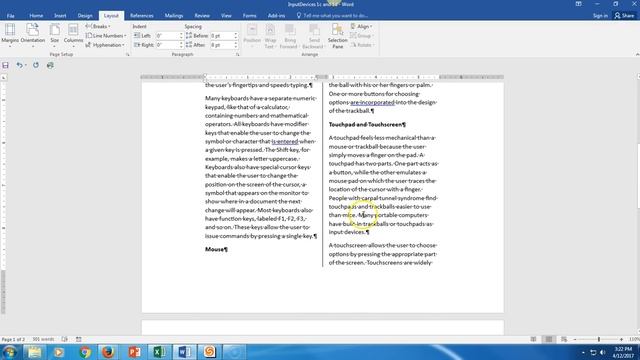This screenshot has width=640, height=360.
Task: Open the Undo history dropdown arrow
Action: pyautogui.click(x=26, y=65)
